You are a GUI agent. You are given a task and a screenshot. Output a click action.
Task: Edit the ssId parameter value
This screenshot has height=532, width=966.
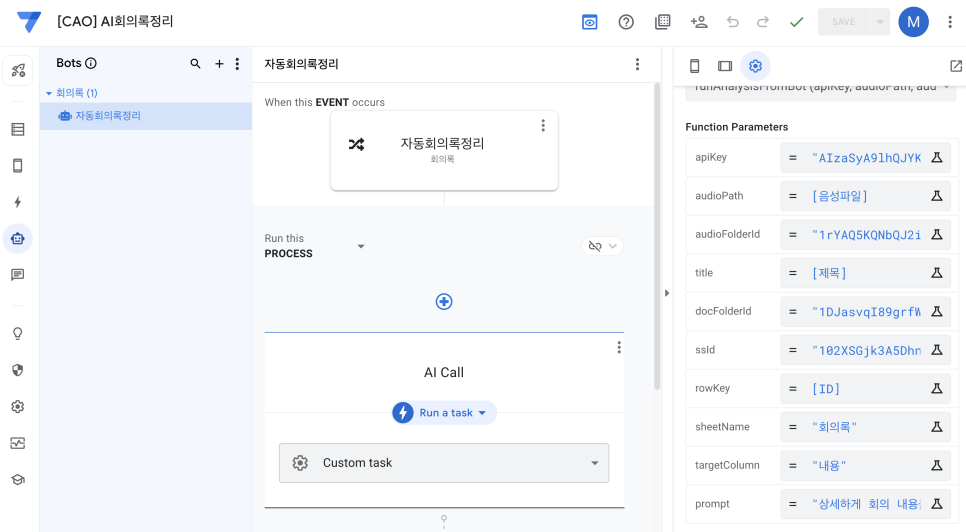tap(866, 350)
